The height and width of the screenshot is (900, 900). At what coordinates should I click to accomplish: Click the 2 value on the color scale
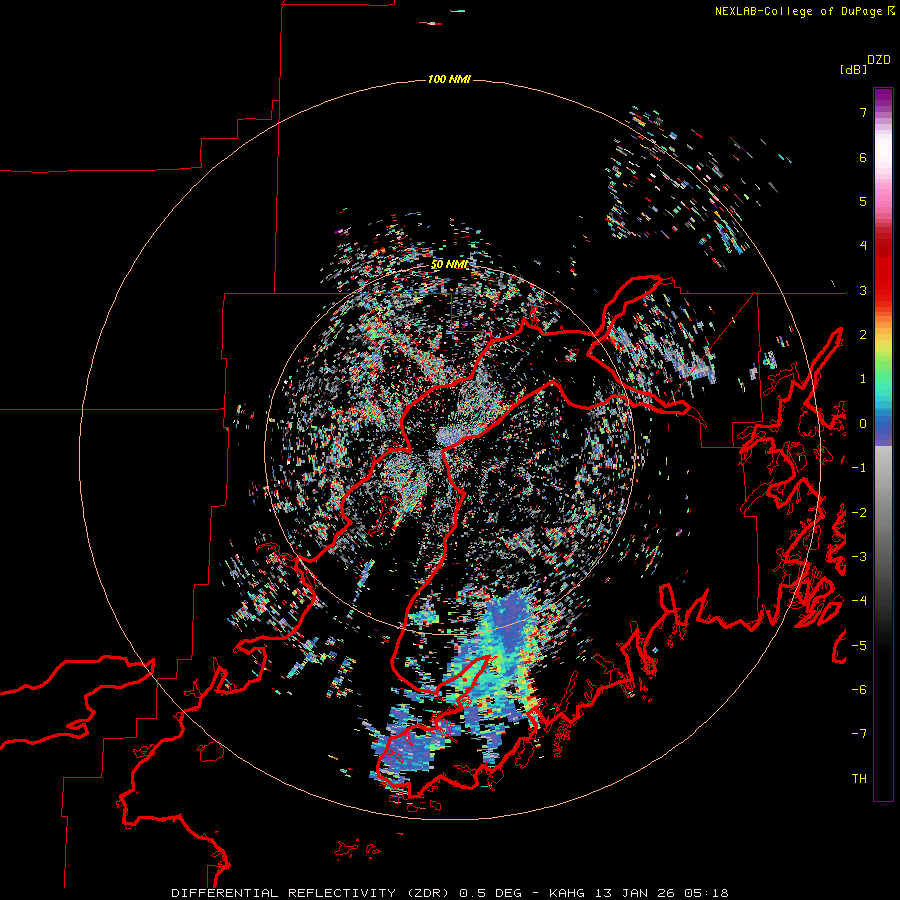(x=863, y=335)
